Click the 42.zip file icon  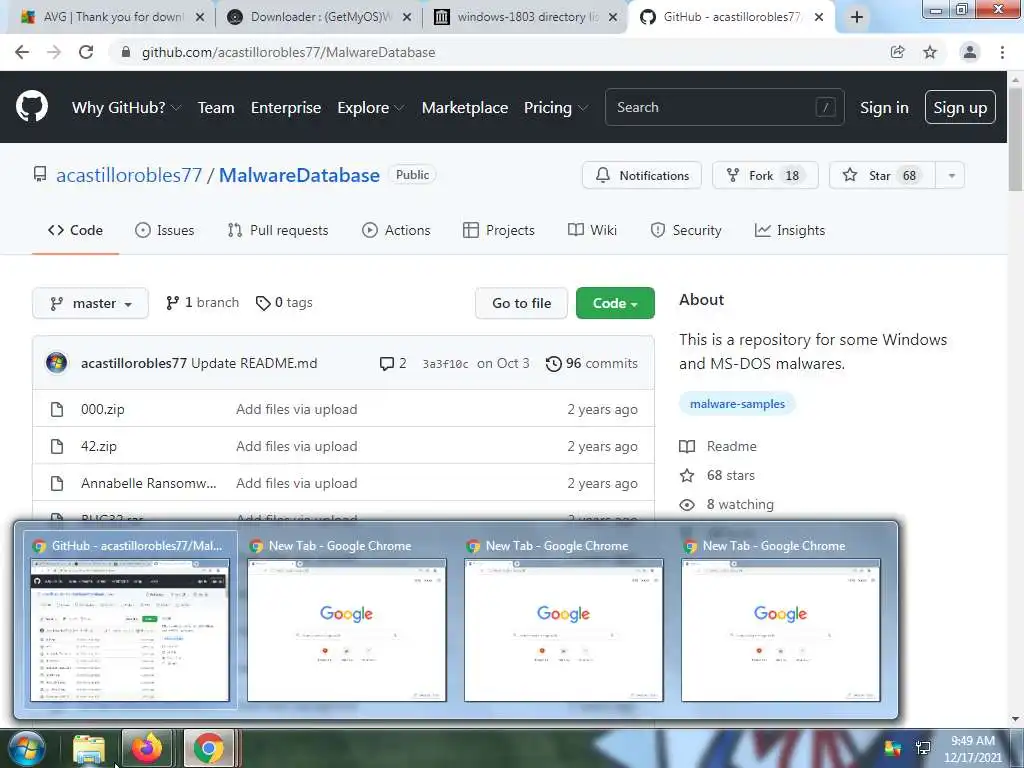coord(57,447)
